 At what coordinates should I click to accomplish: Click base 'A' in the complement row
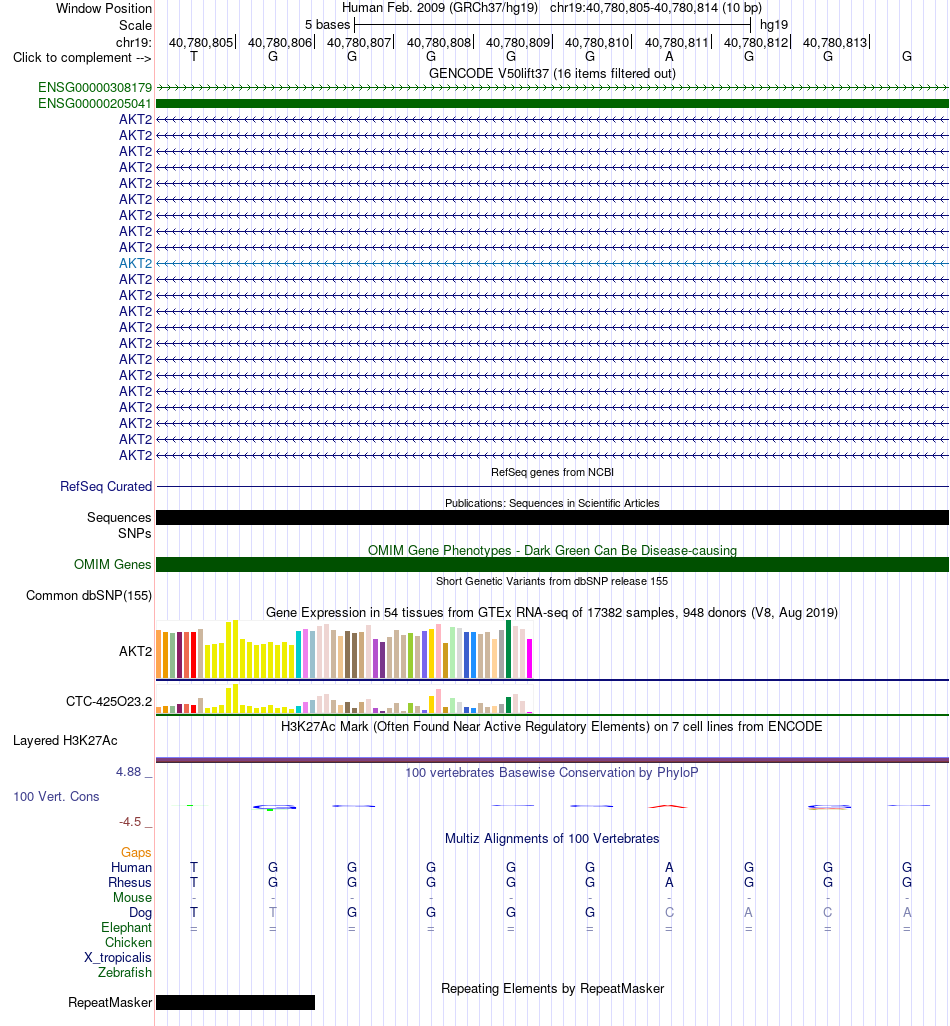click(669, 56)
